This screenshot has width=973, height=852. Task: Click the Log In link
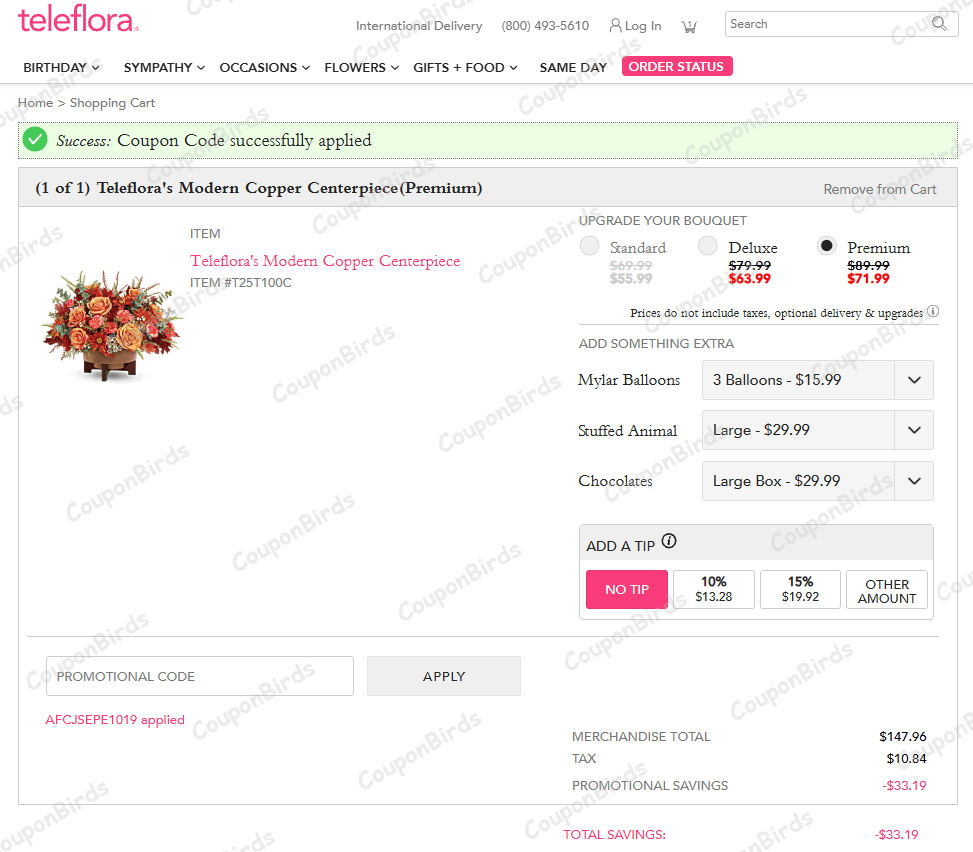[x=643, y=26]
